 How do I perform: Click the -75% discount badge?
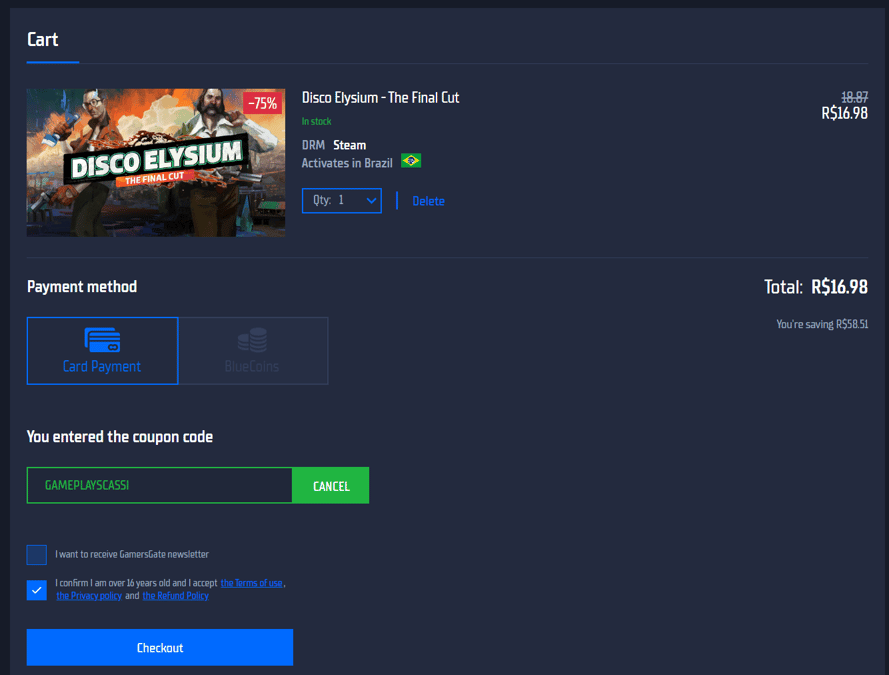263,103
